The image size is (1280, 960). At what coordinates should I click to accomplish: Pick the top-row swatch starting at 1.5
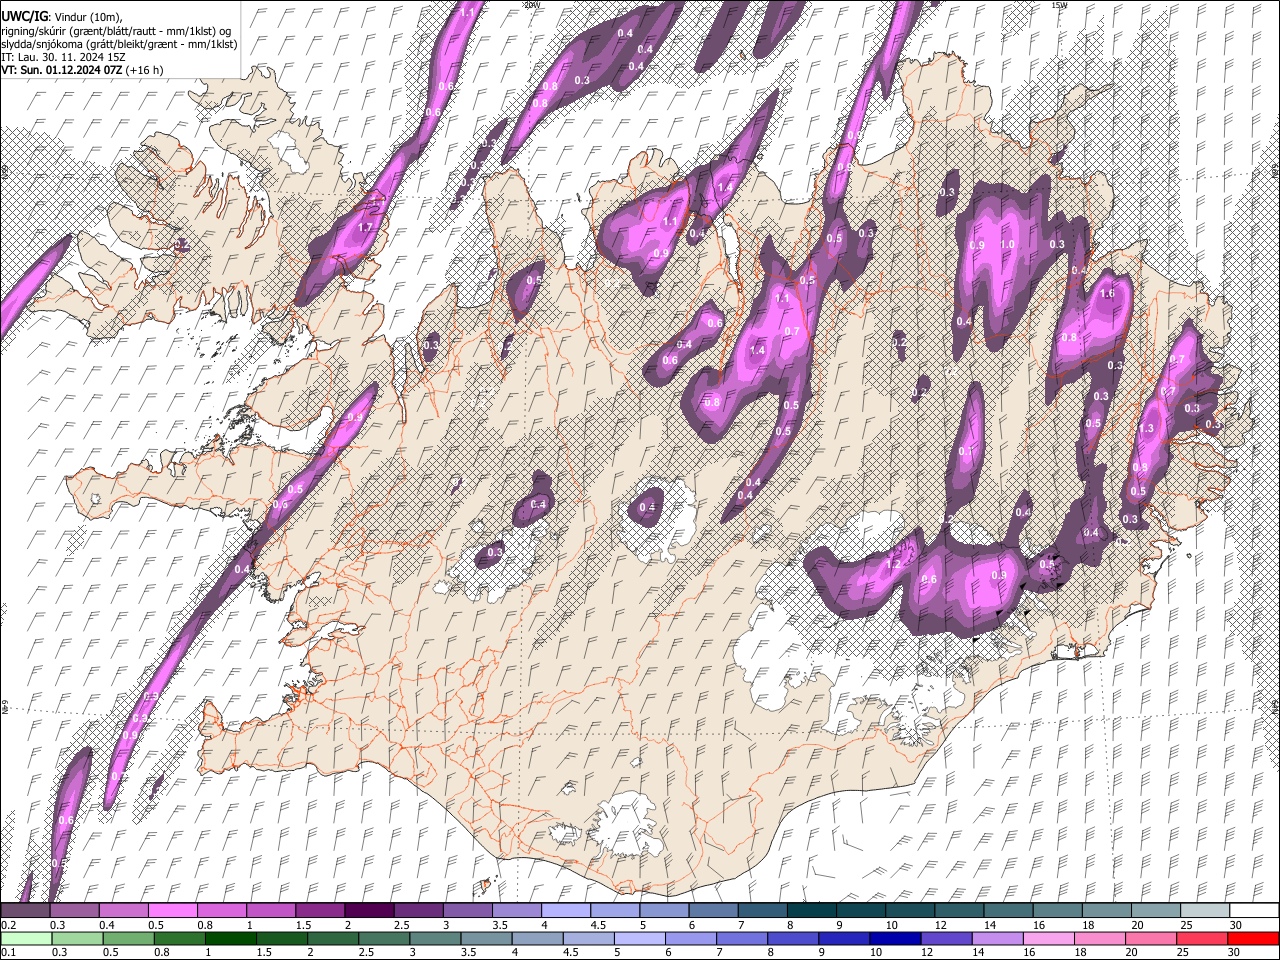(x=320, y=910)
